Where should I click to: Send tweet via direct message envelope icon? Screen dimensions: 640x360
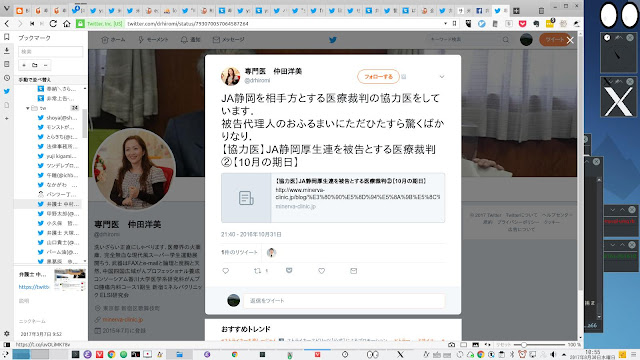pos(353,271)
